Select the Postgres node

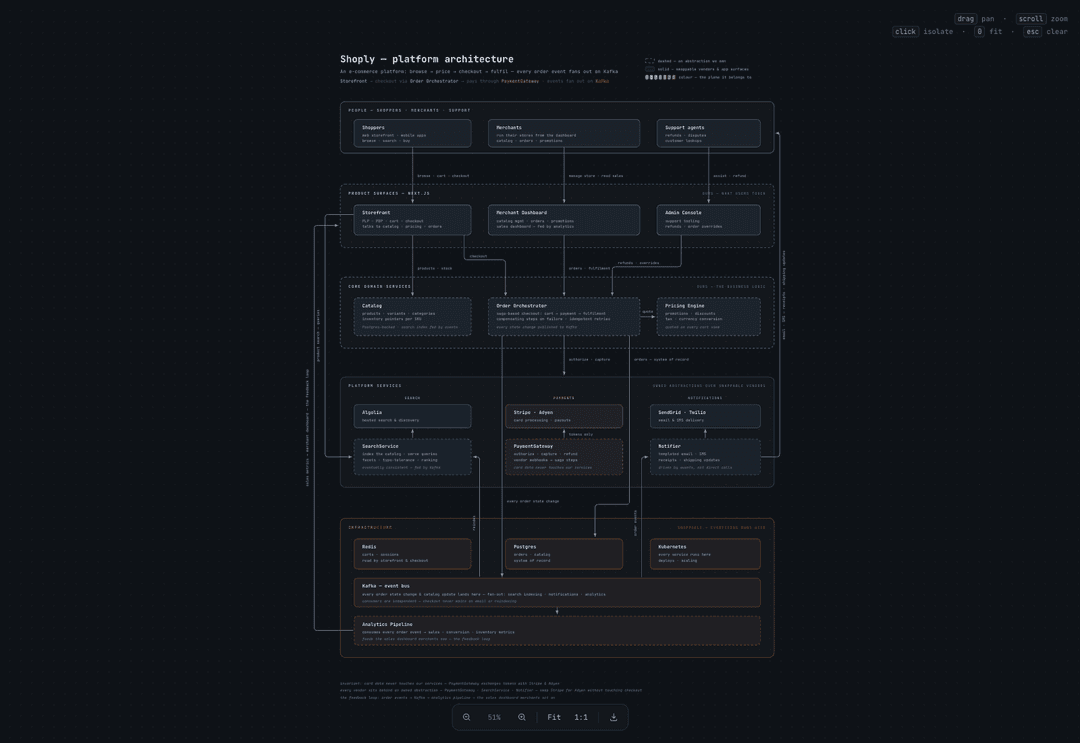click(564, 554)
